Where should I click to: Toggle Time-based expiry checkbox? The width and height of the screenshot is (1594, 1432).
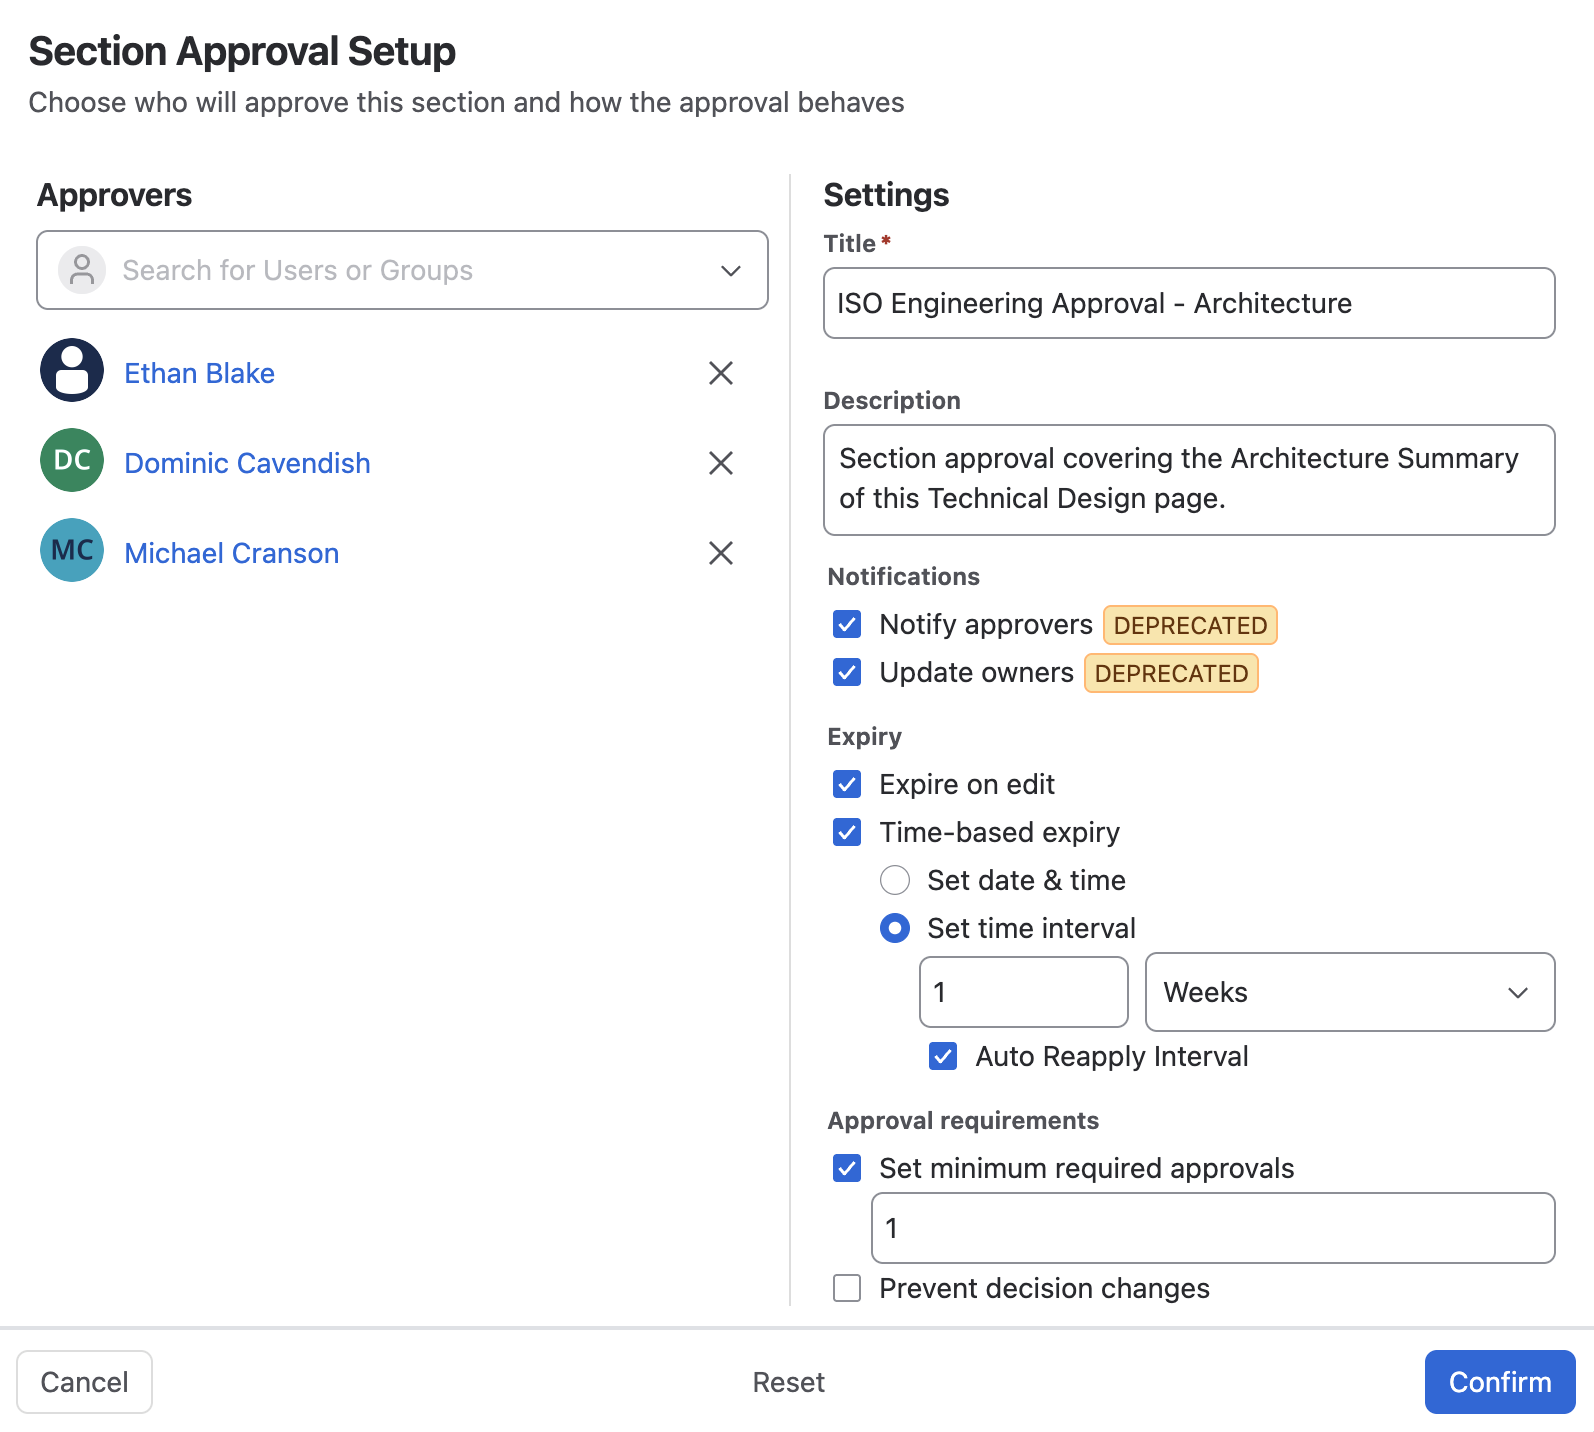click(x=847, y=832)
